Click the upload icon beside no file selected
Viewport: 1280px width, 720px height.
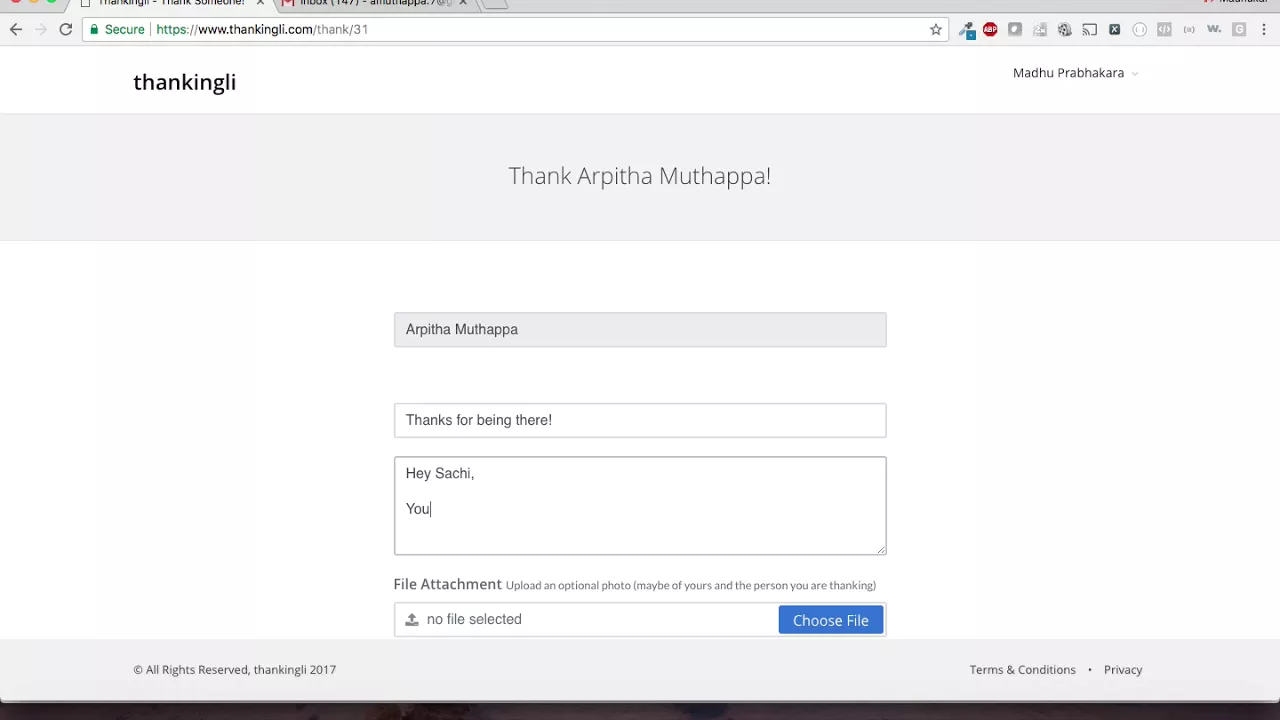pos(411,620)
